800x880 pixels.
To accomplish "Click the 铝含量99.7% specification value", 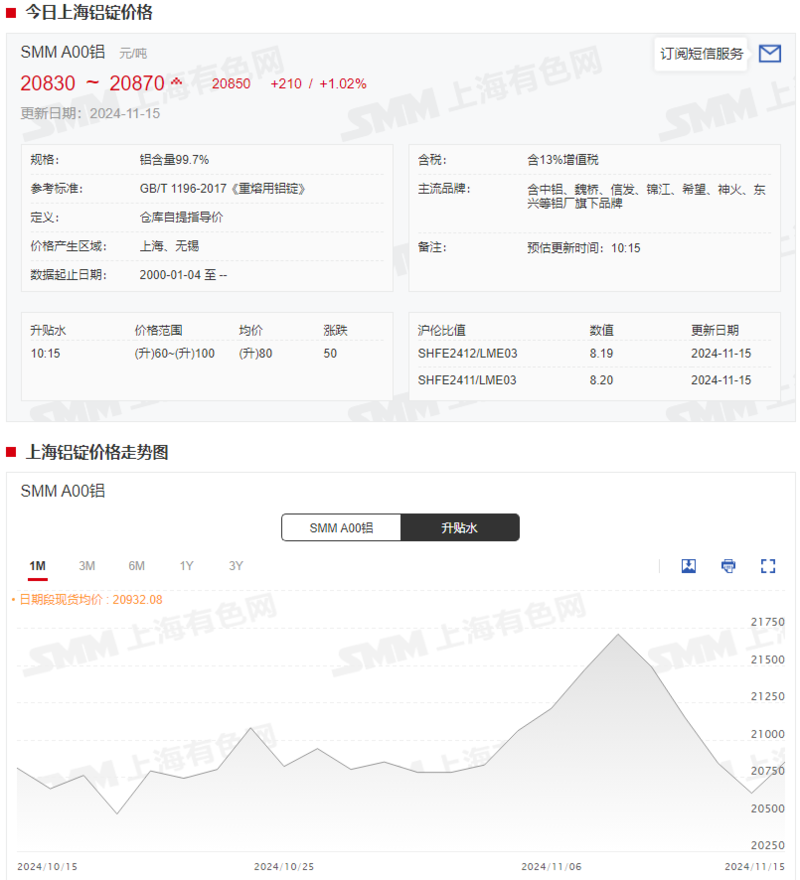I will pyautogui.click(x=174, y=160).
